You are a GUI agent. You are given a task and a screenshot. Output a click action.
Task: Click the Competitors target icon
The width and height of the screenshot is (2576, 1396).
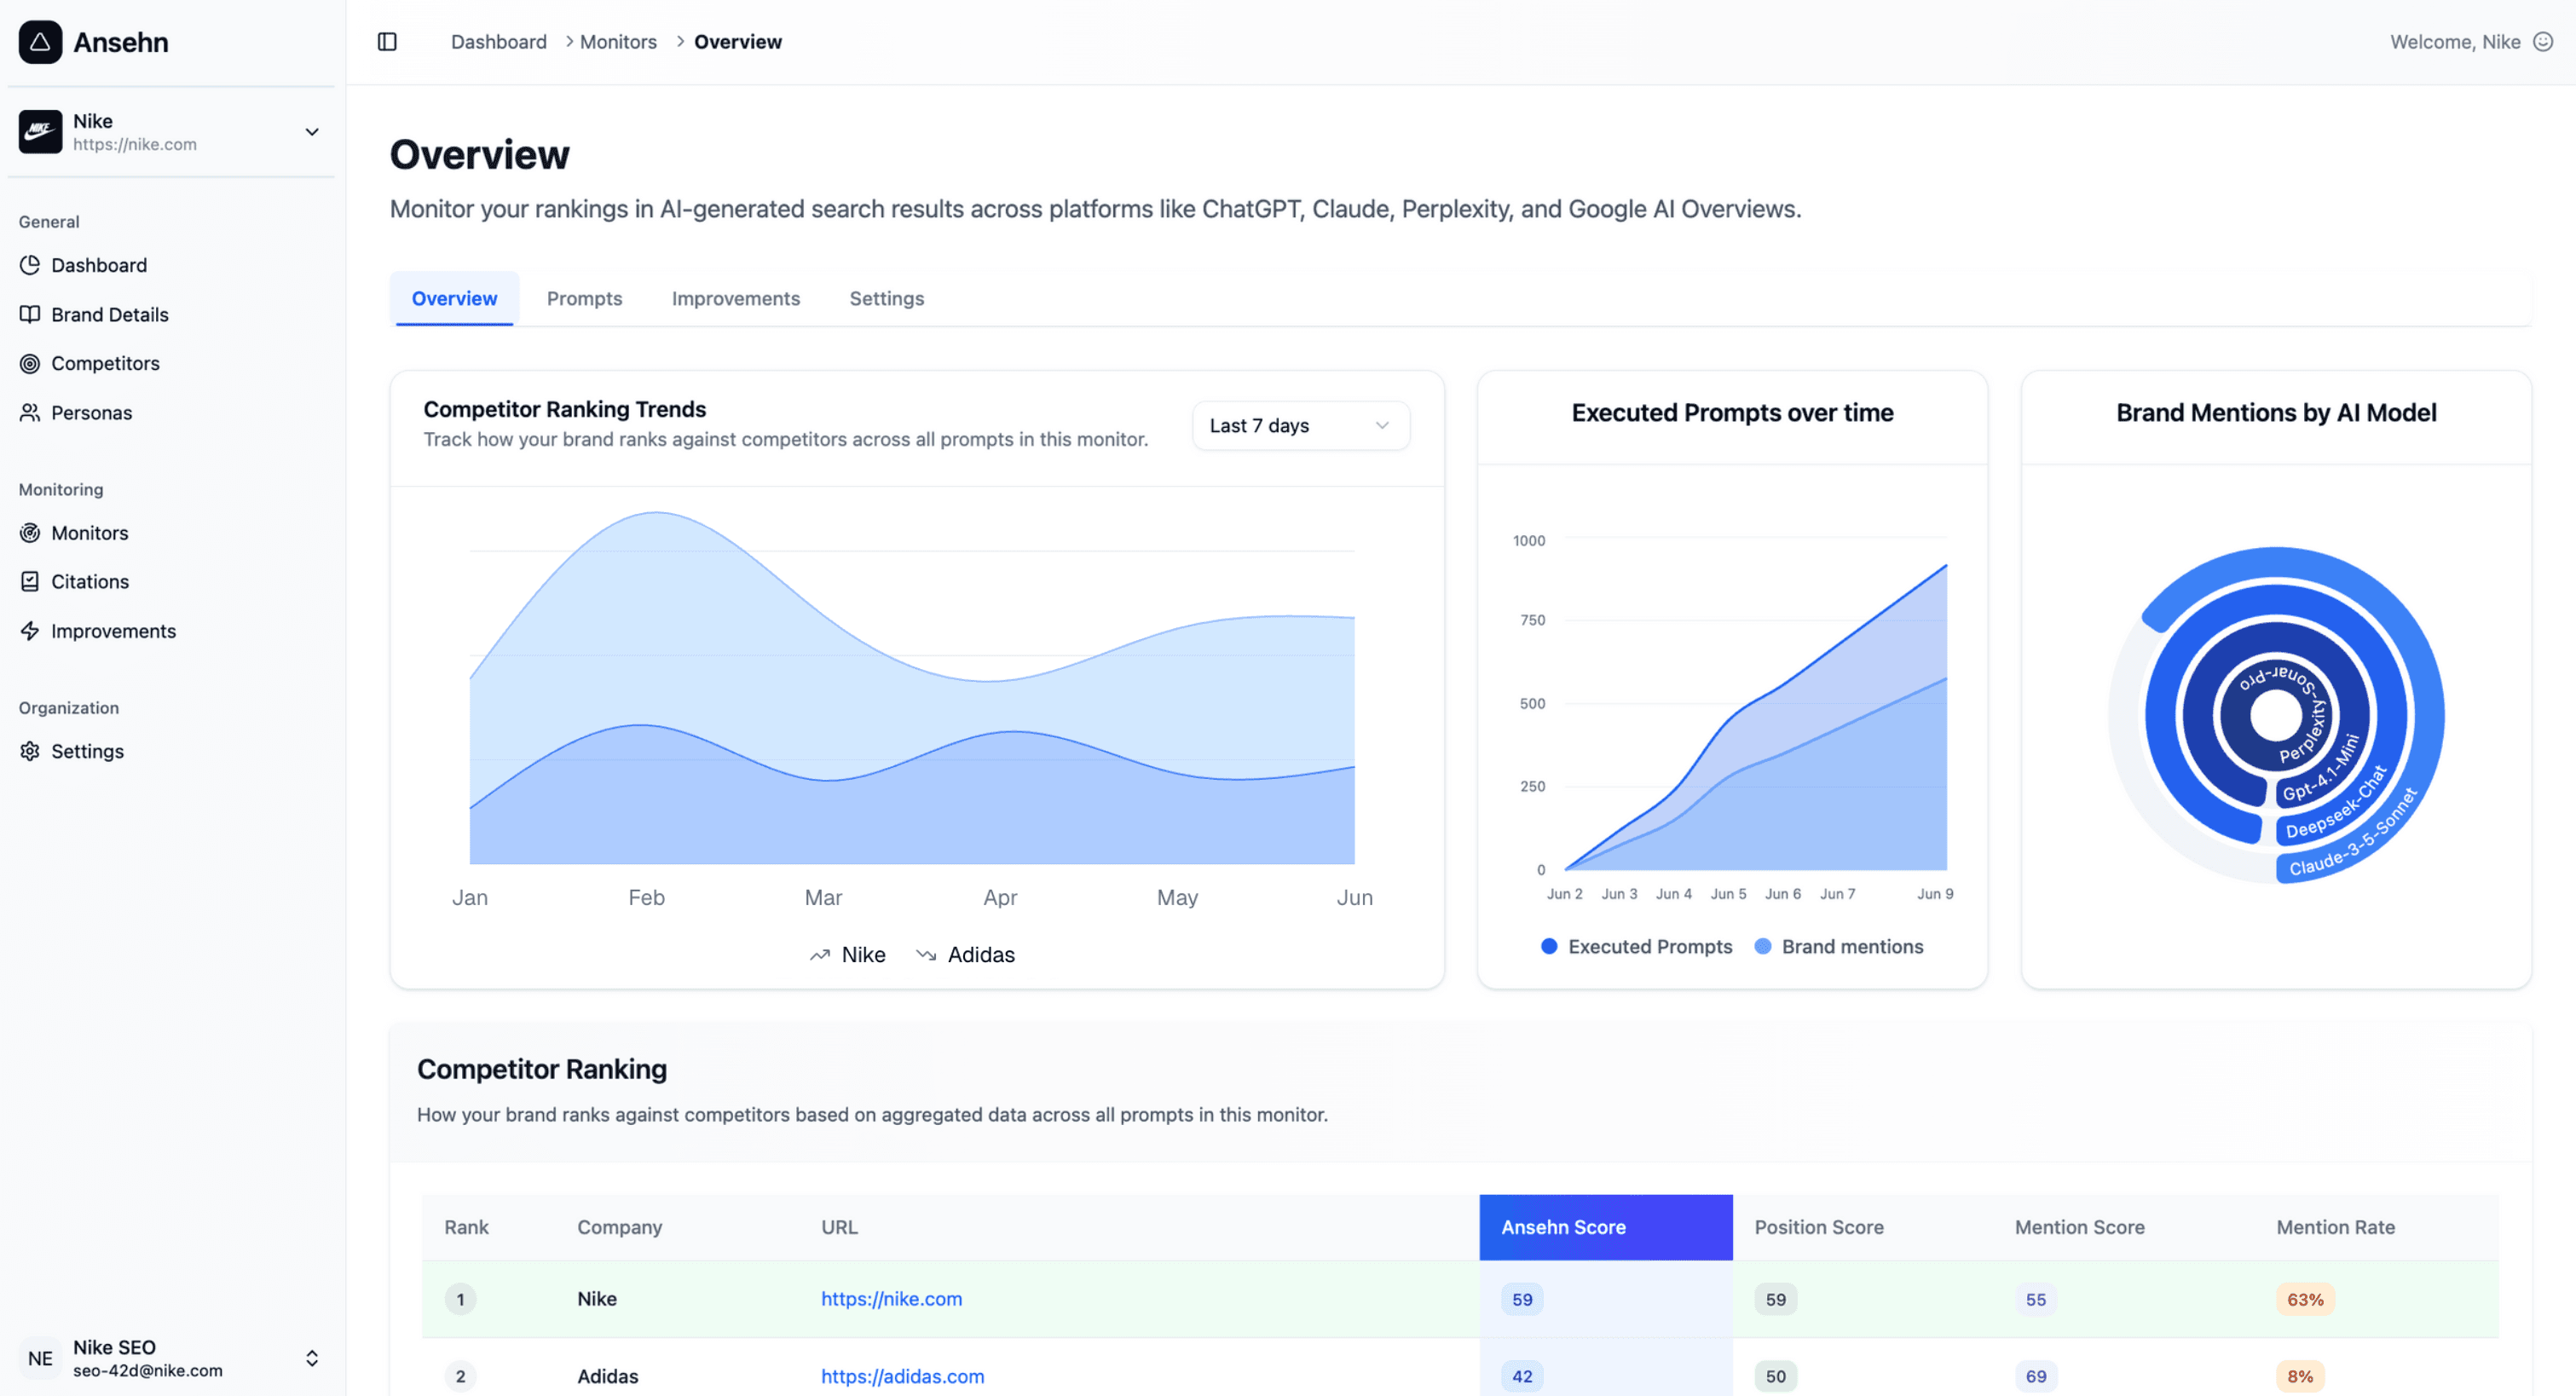point(30,363)
